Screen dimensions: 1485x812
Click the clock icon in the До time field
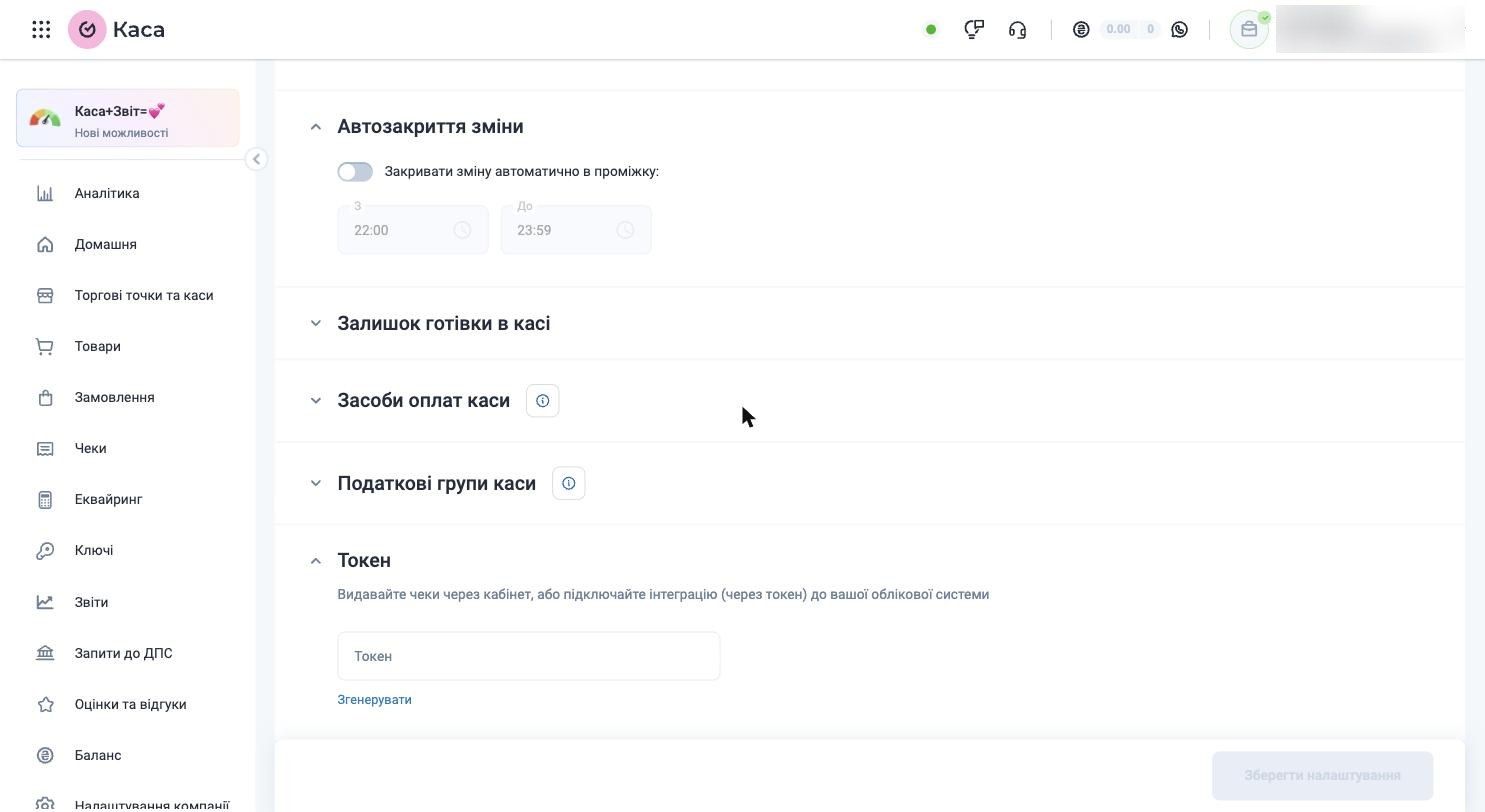(625, 230)
